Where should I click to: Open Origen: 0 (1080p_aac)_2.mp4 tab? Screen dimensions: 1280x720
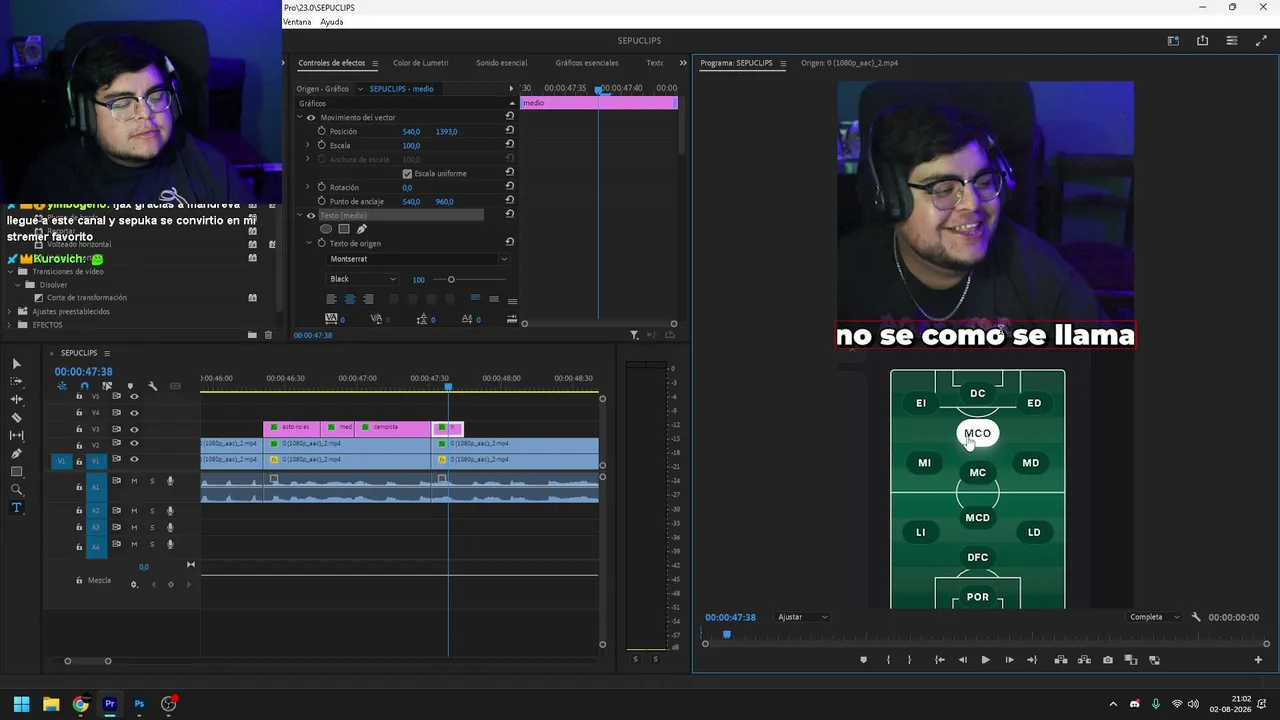pos(849,63)
